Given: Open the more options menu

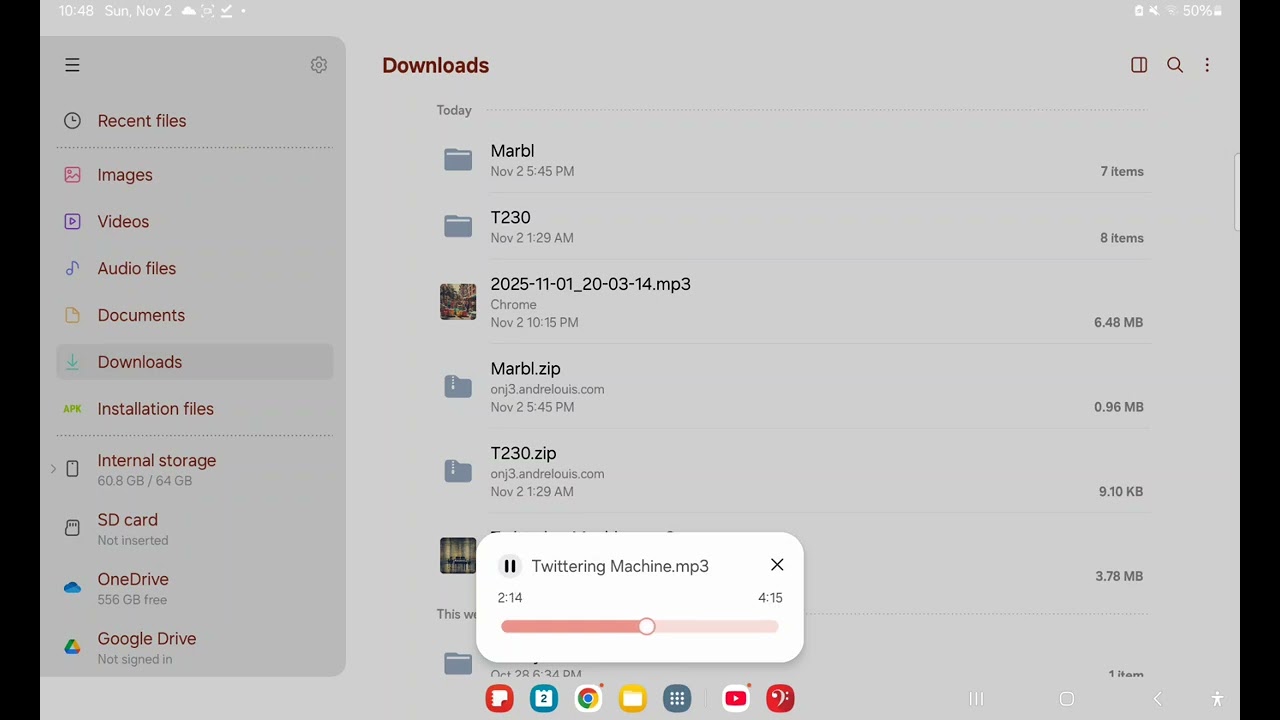Looking at the screenshot, I should click(x=1207, y=65).
